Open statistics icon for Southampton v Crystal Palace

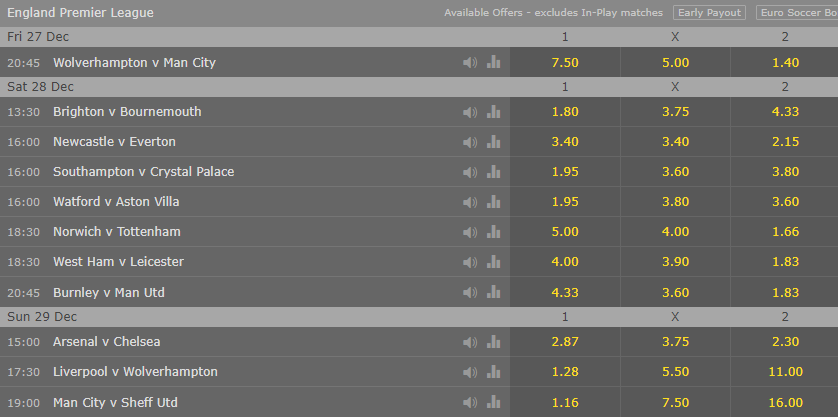[493, 172]
